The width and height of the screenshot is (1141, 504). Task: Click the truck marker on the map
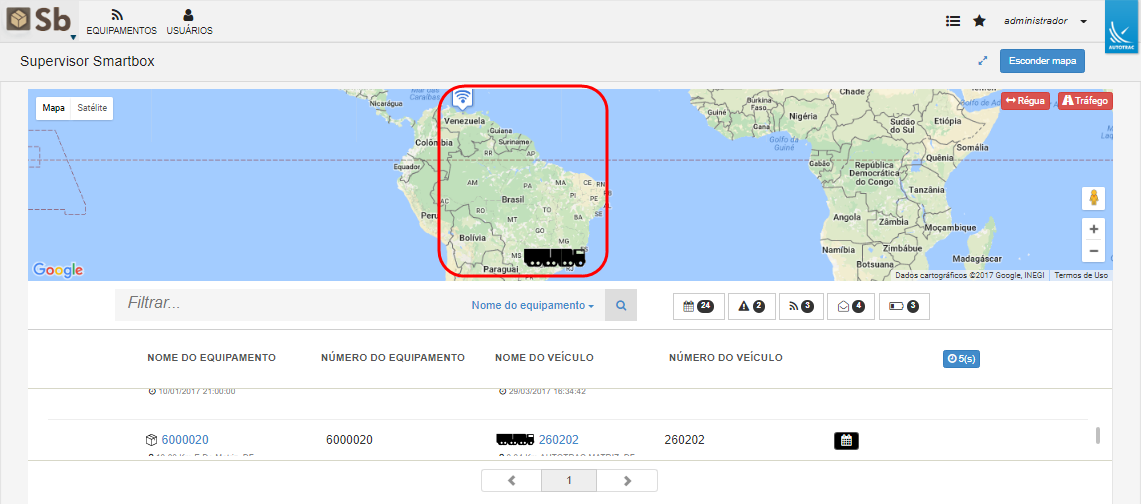[554, 257]
